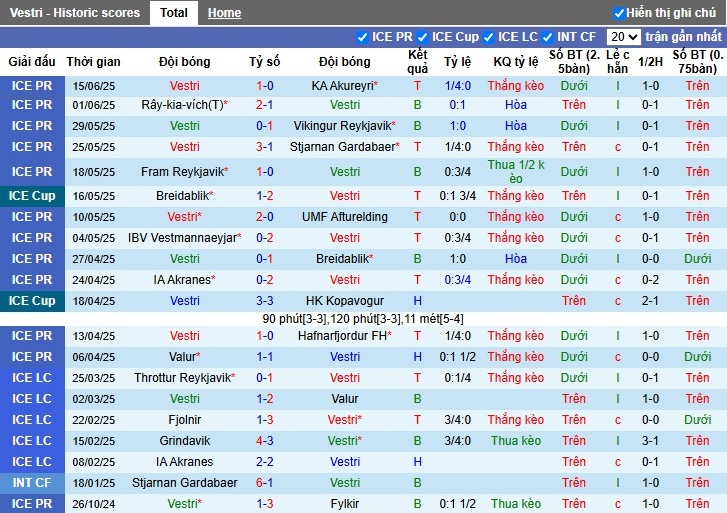Click the 1-0 score against KA Akureyri
The height and width of the screenshot is (513, 727).
pyautogui.click(x=265, y=86)
